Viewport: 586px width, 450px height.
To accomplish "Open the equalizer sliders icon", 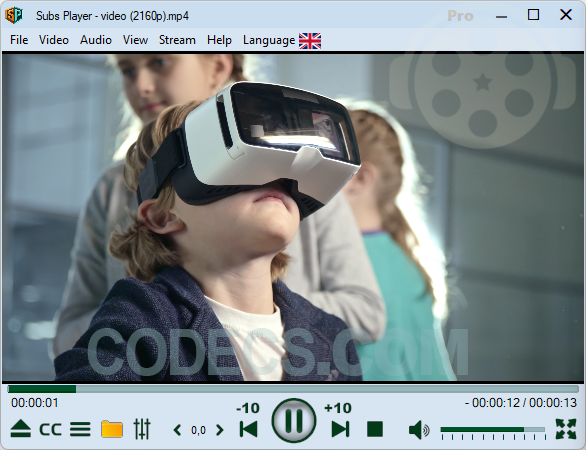I will [142, 429].
